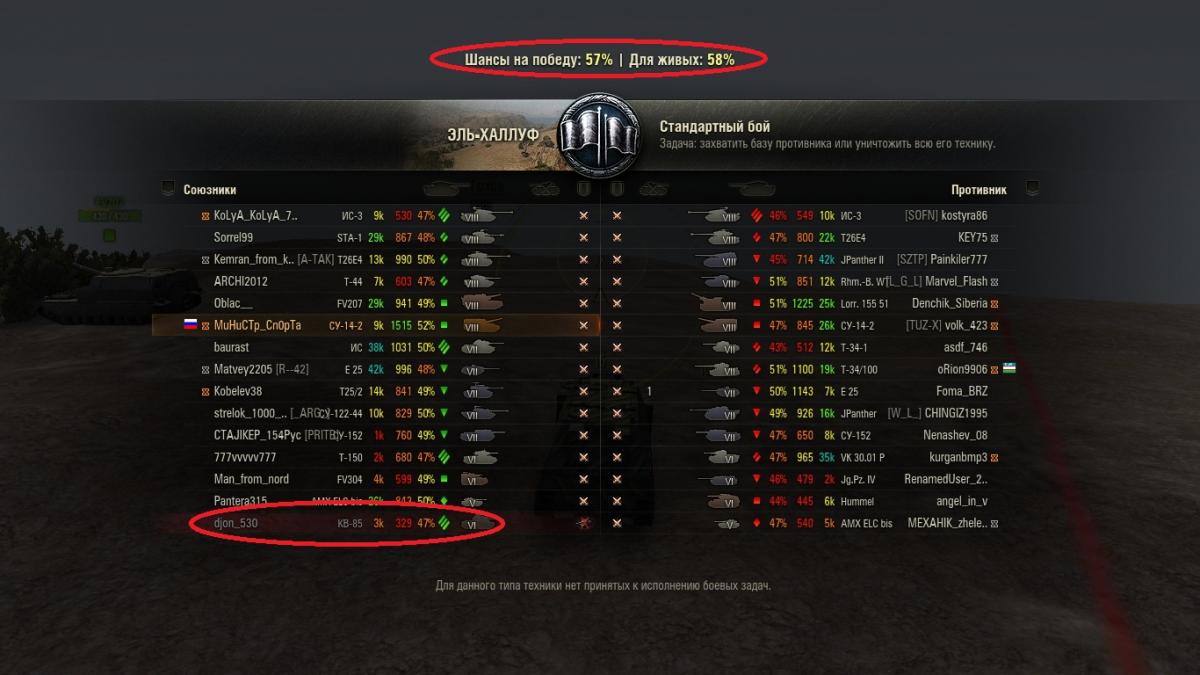The height and width of the screenshot is (675, 1200).
Task: Click the 52% win rate value for MuHuCTp_CnOpTa
Action: 426,325
